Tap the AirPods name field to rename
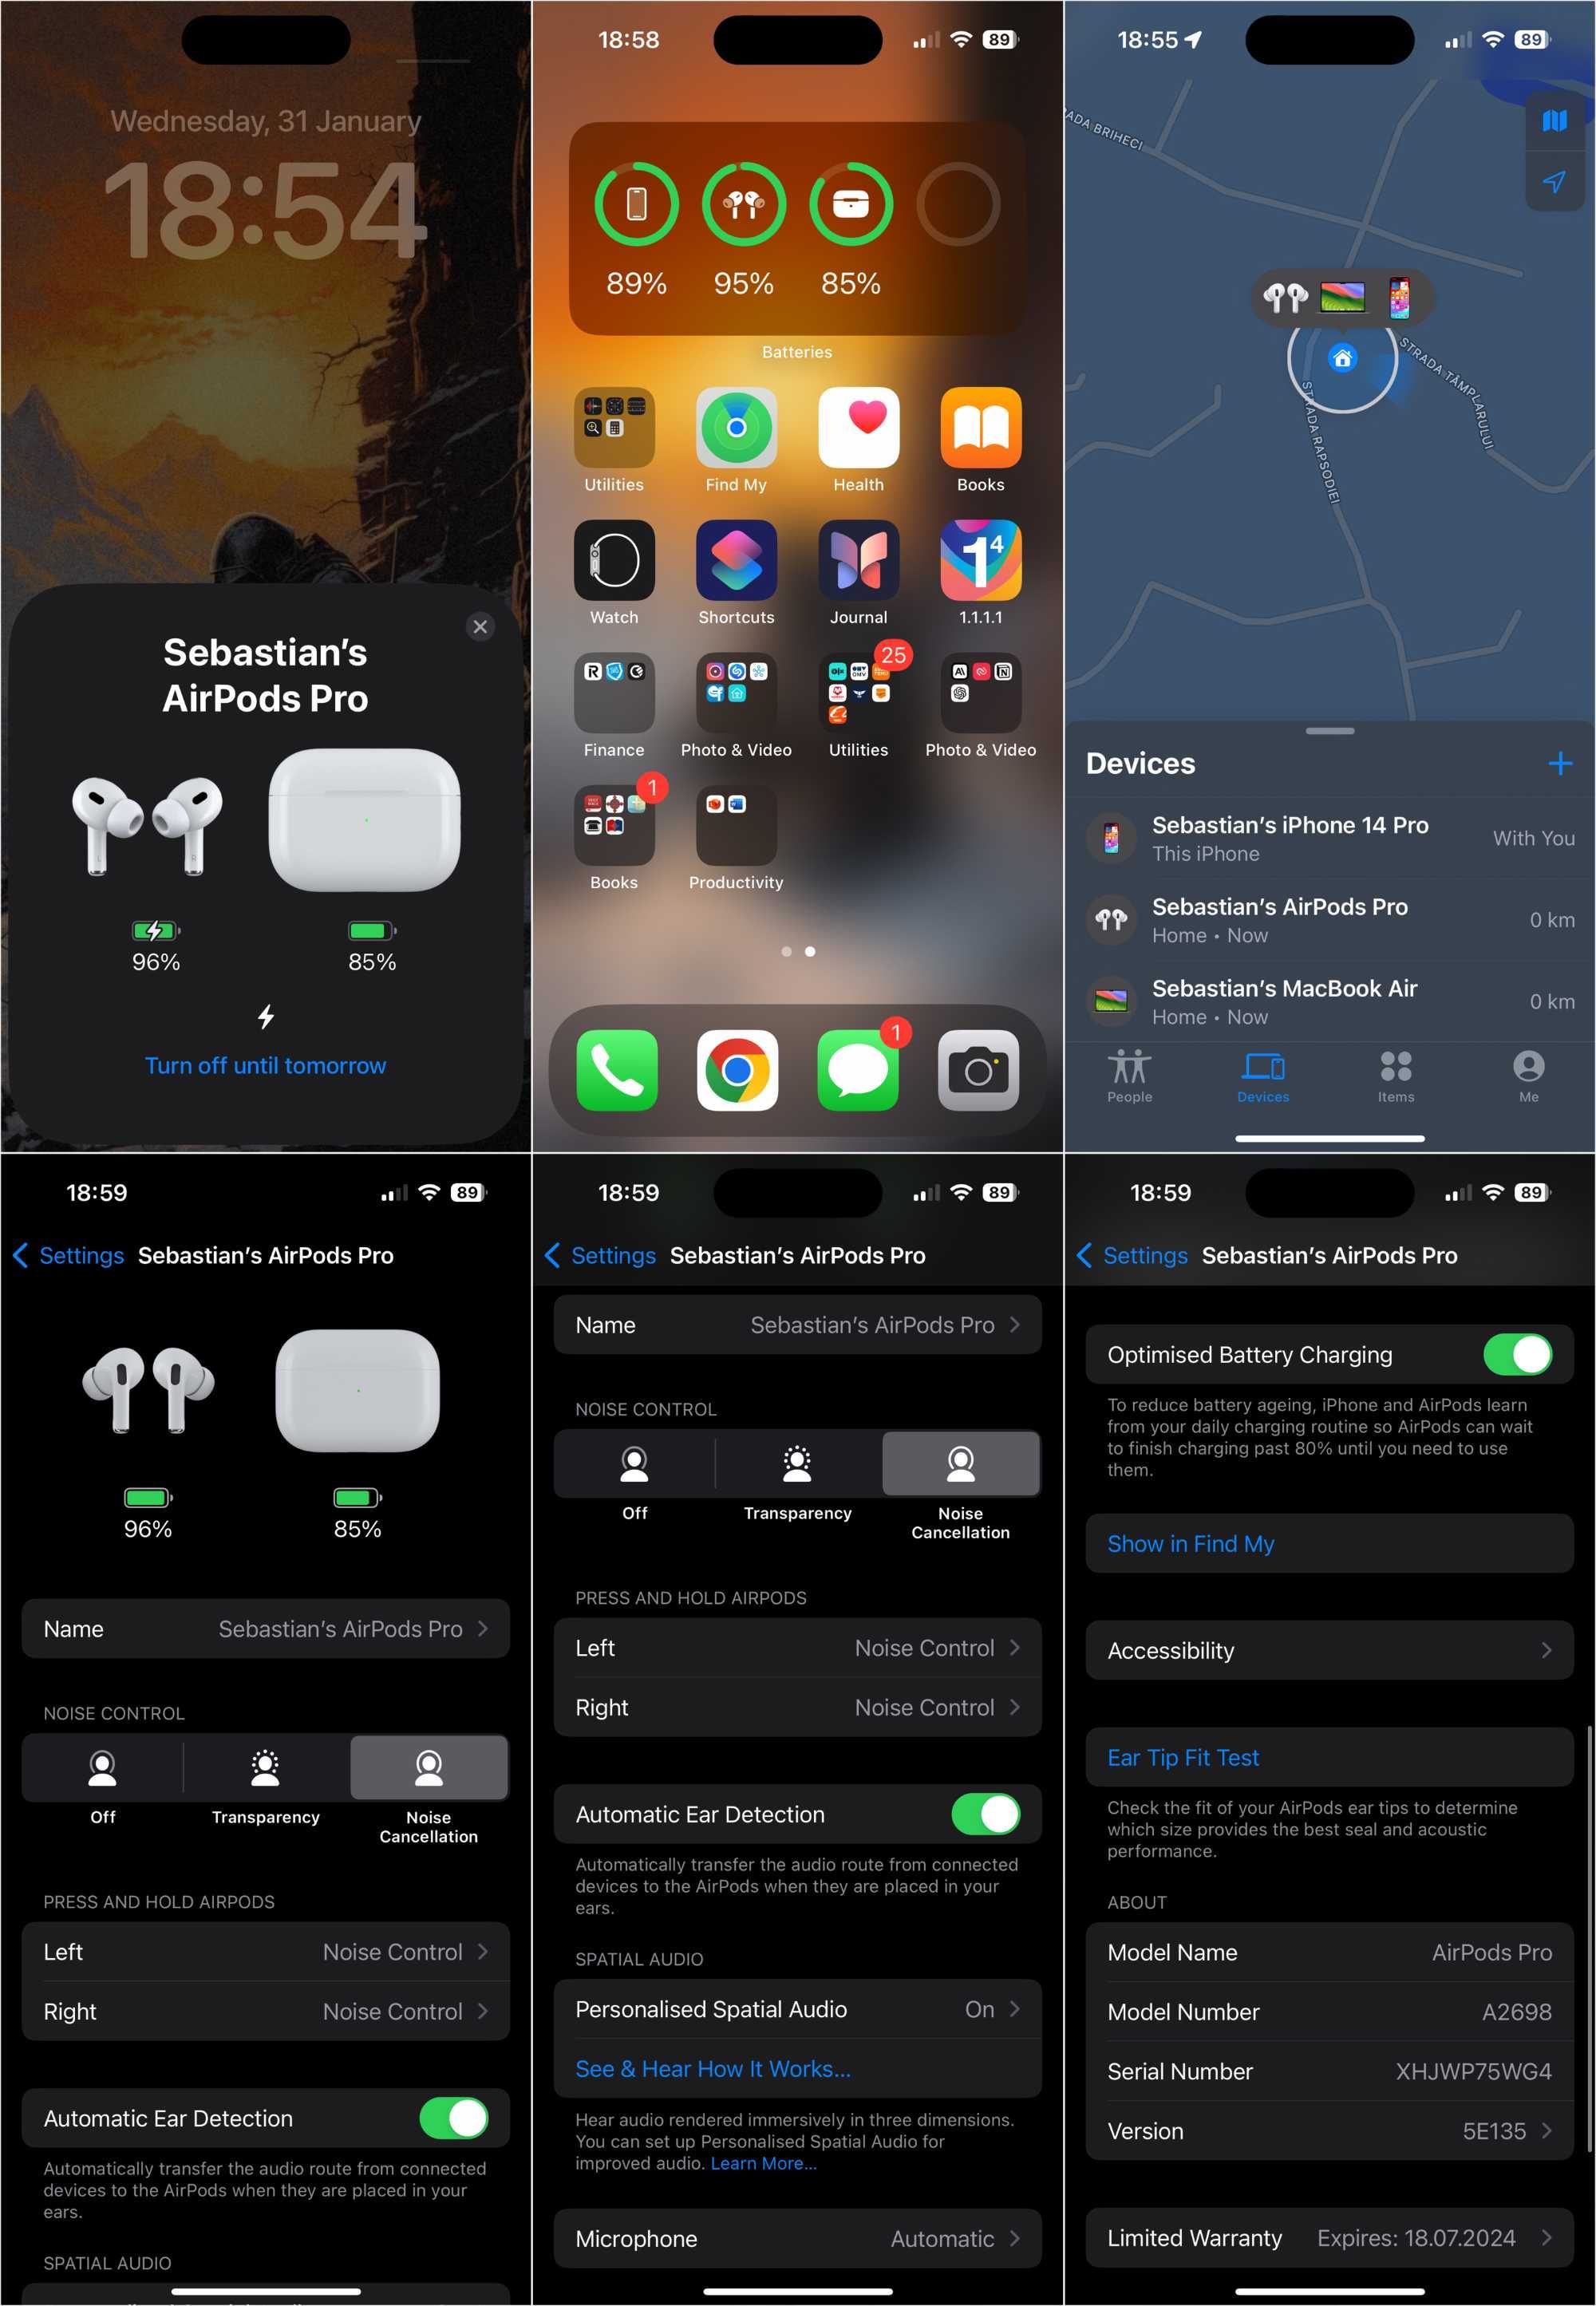This screenshot has width=1596, height=2306. click(x=796, y=1325)
